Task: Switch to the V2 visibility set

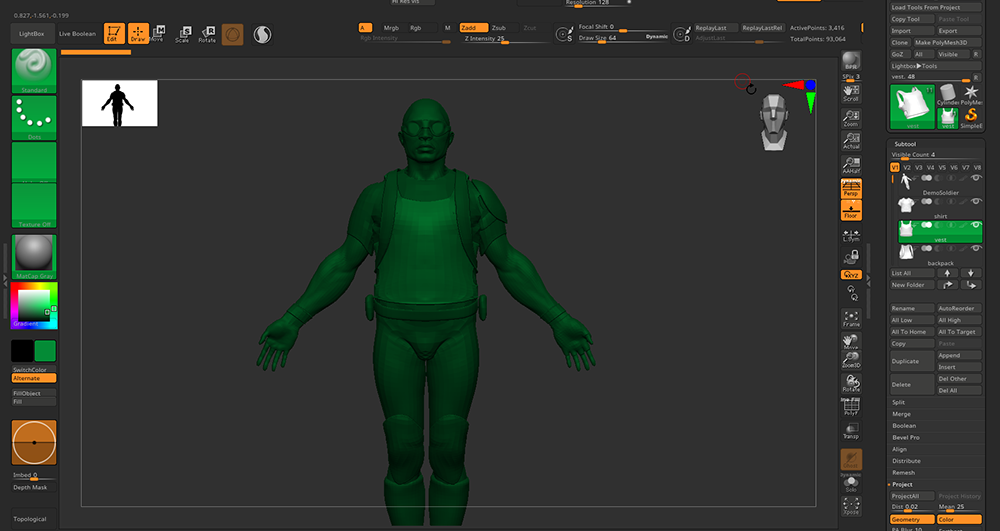Action: [907, 167]
